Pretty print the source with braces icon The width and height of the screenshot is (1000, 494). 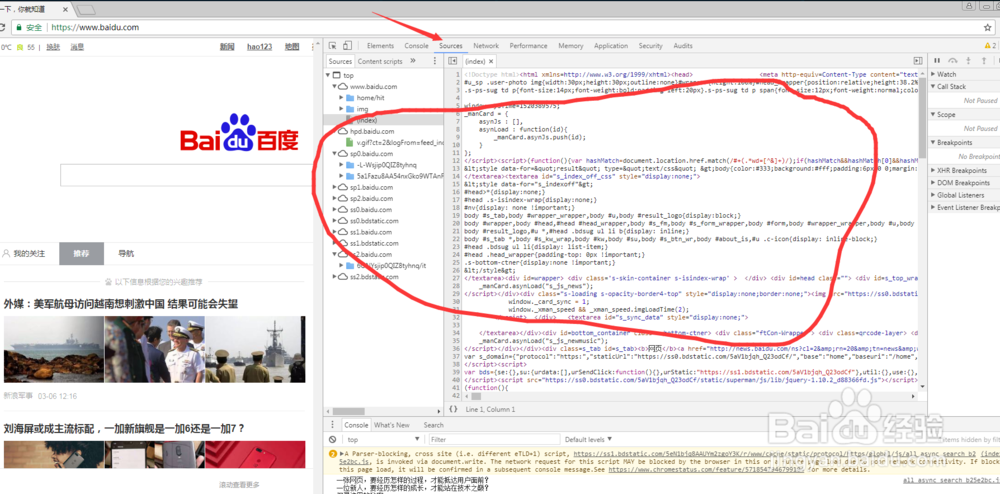pyautogui.click(x=453, y=409)
